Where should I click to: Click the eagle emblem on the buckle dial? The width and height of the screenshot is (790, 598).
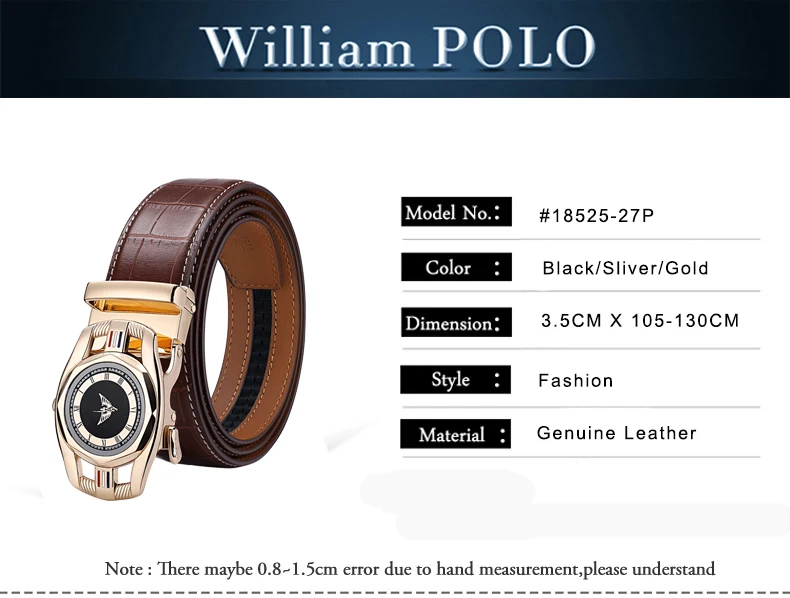click(106, 408)
